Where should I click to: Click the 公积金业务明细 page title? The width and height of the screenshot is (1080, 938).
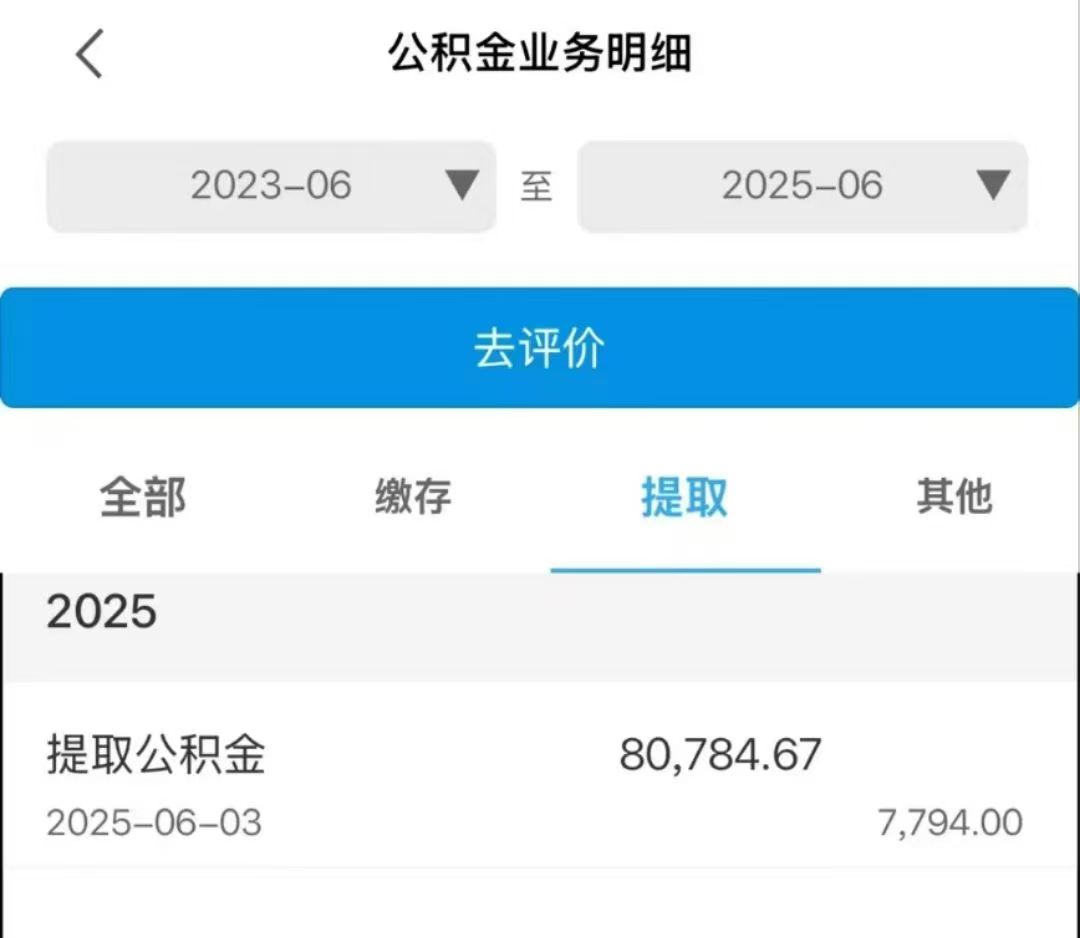click(540, 53)
